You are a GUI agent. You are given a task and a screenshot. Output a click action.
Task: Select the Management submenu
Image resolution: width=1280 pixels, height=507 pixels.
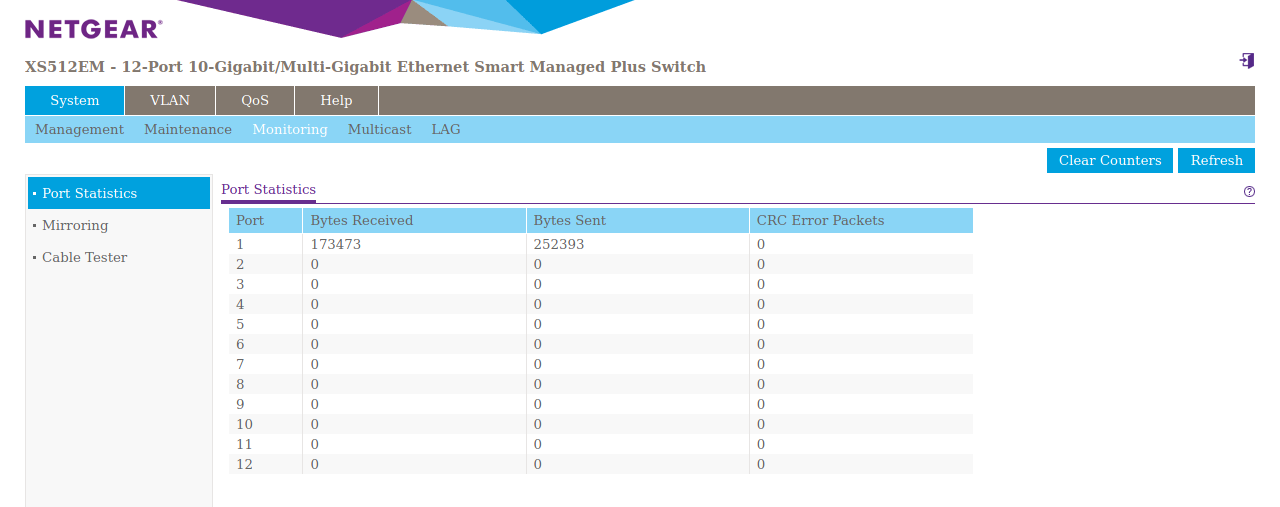(x=79, y=129)
